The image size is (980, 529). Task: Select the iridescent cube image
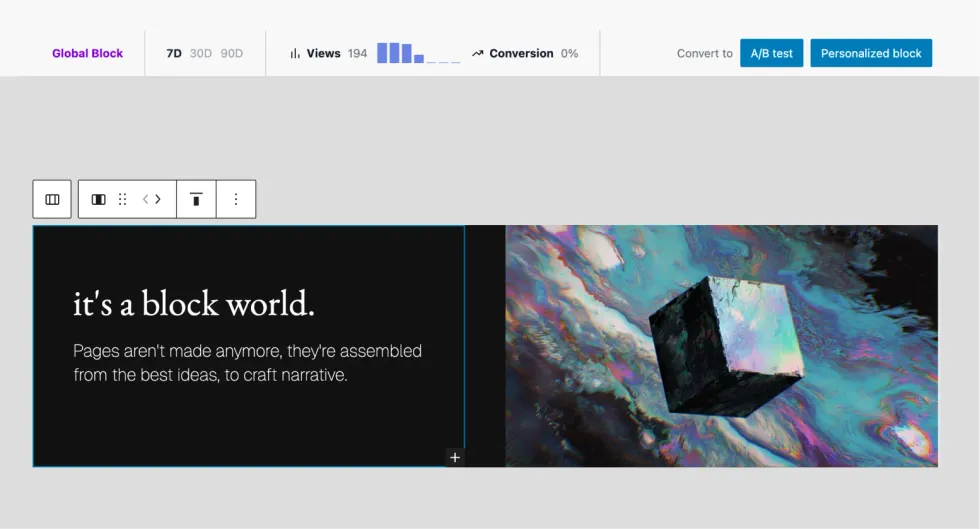tap(721, 346)
